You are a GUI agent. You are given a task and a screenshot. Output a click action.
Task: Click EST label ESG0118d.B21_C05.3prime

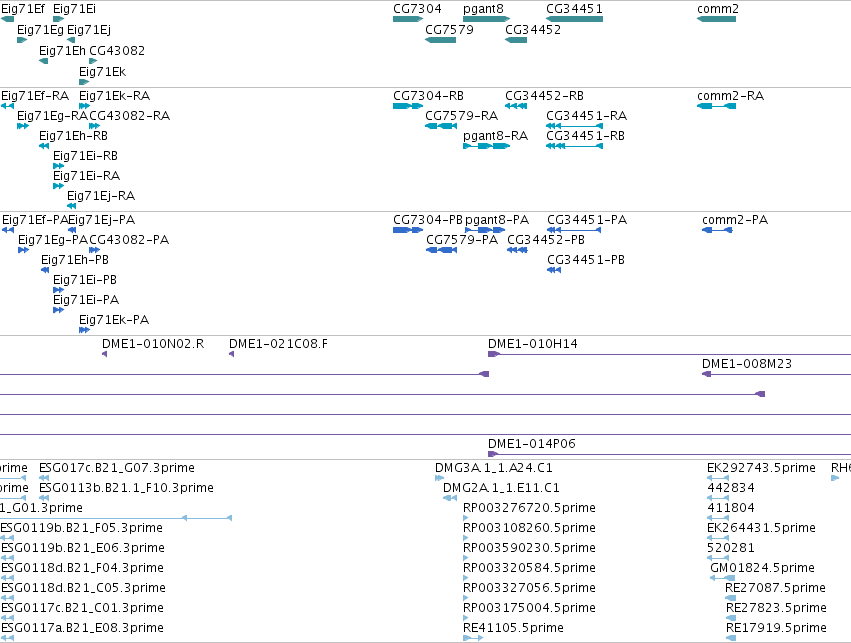83,588
